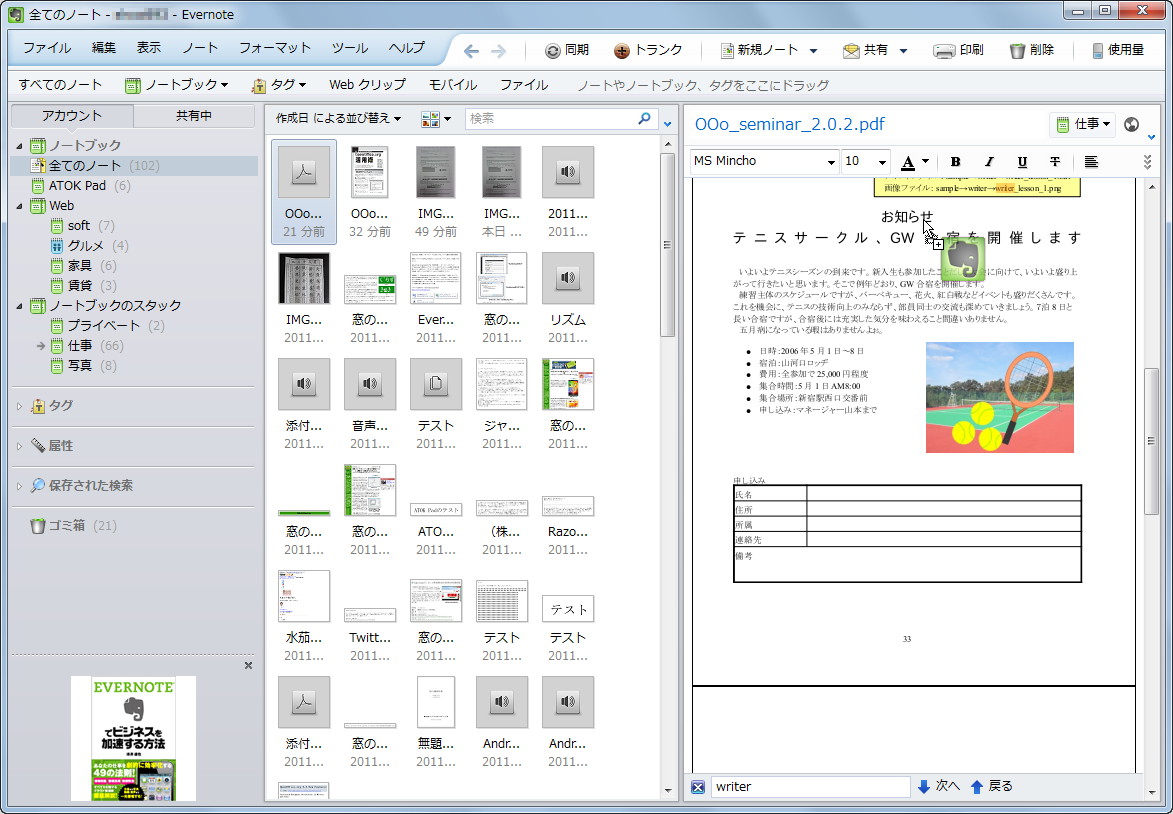Find previous match with 戻る

click(x=991, y=786)
